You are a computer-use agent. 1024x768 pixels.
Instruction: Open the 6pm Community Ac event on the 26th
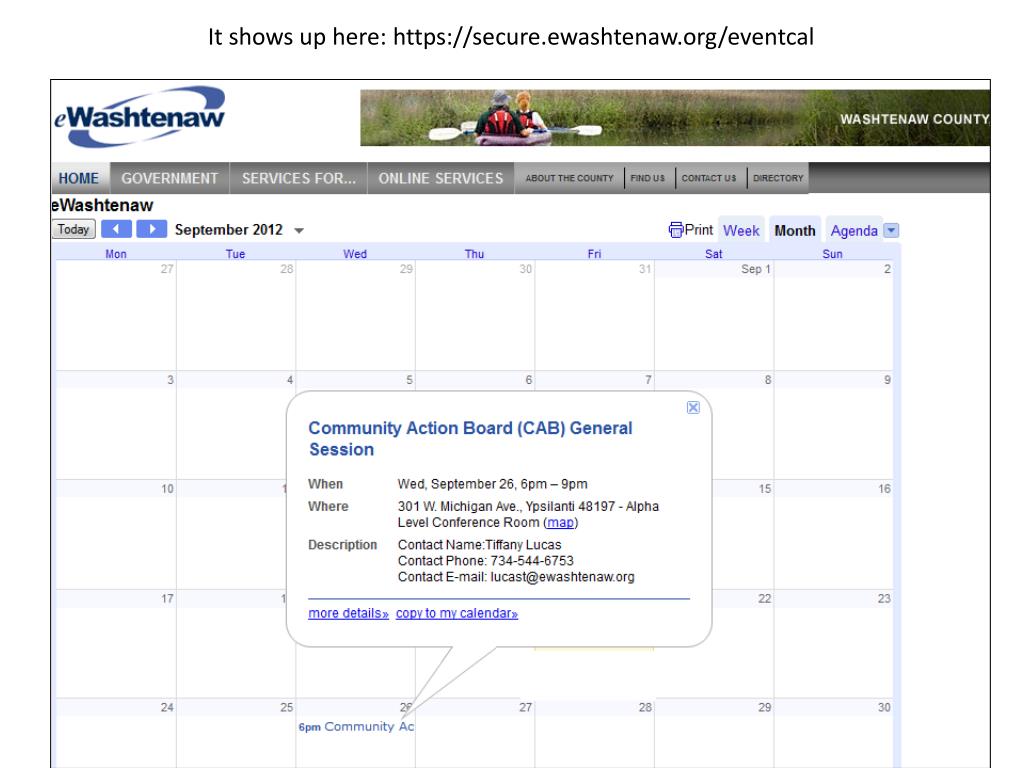click(356, 726)
